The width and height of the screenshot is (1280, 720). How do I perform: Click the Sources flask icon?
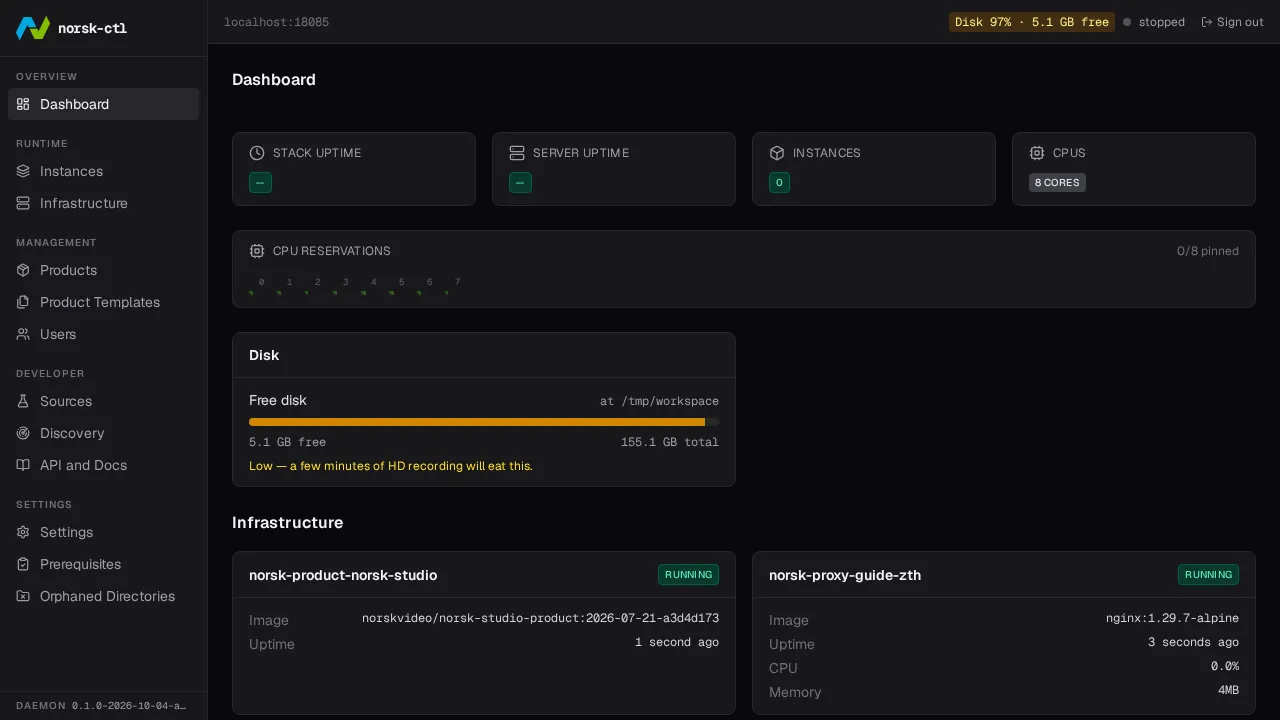click(x=23, y=401)
